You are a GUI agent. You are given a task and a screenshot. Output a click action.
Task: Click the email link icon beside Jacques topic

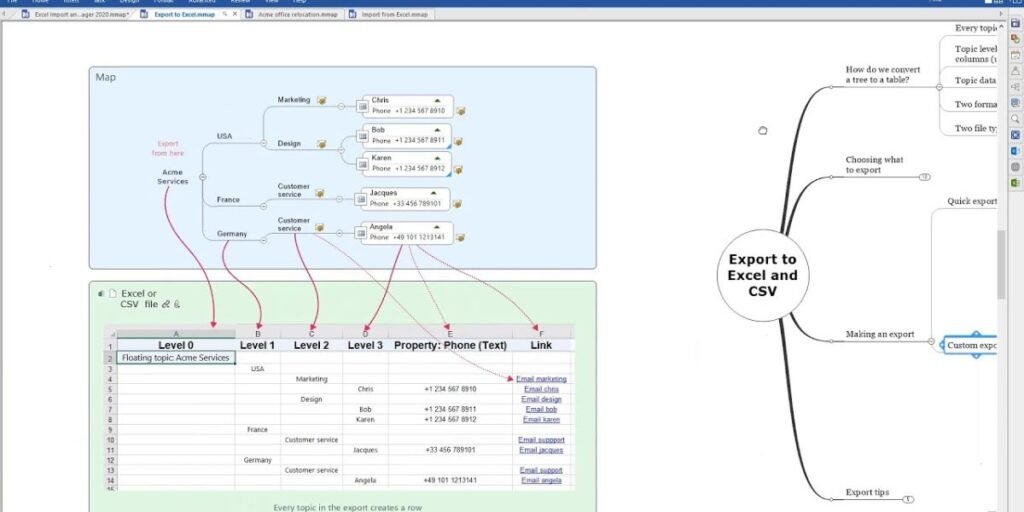coord(457,204)
